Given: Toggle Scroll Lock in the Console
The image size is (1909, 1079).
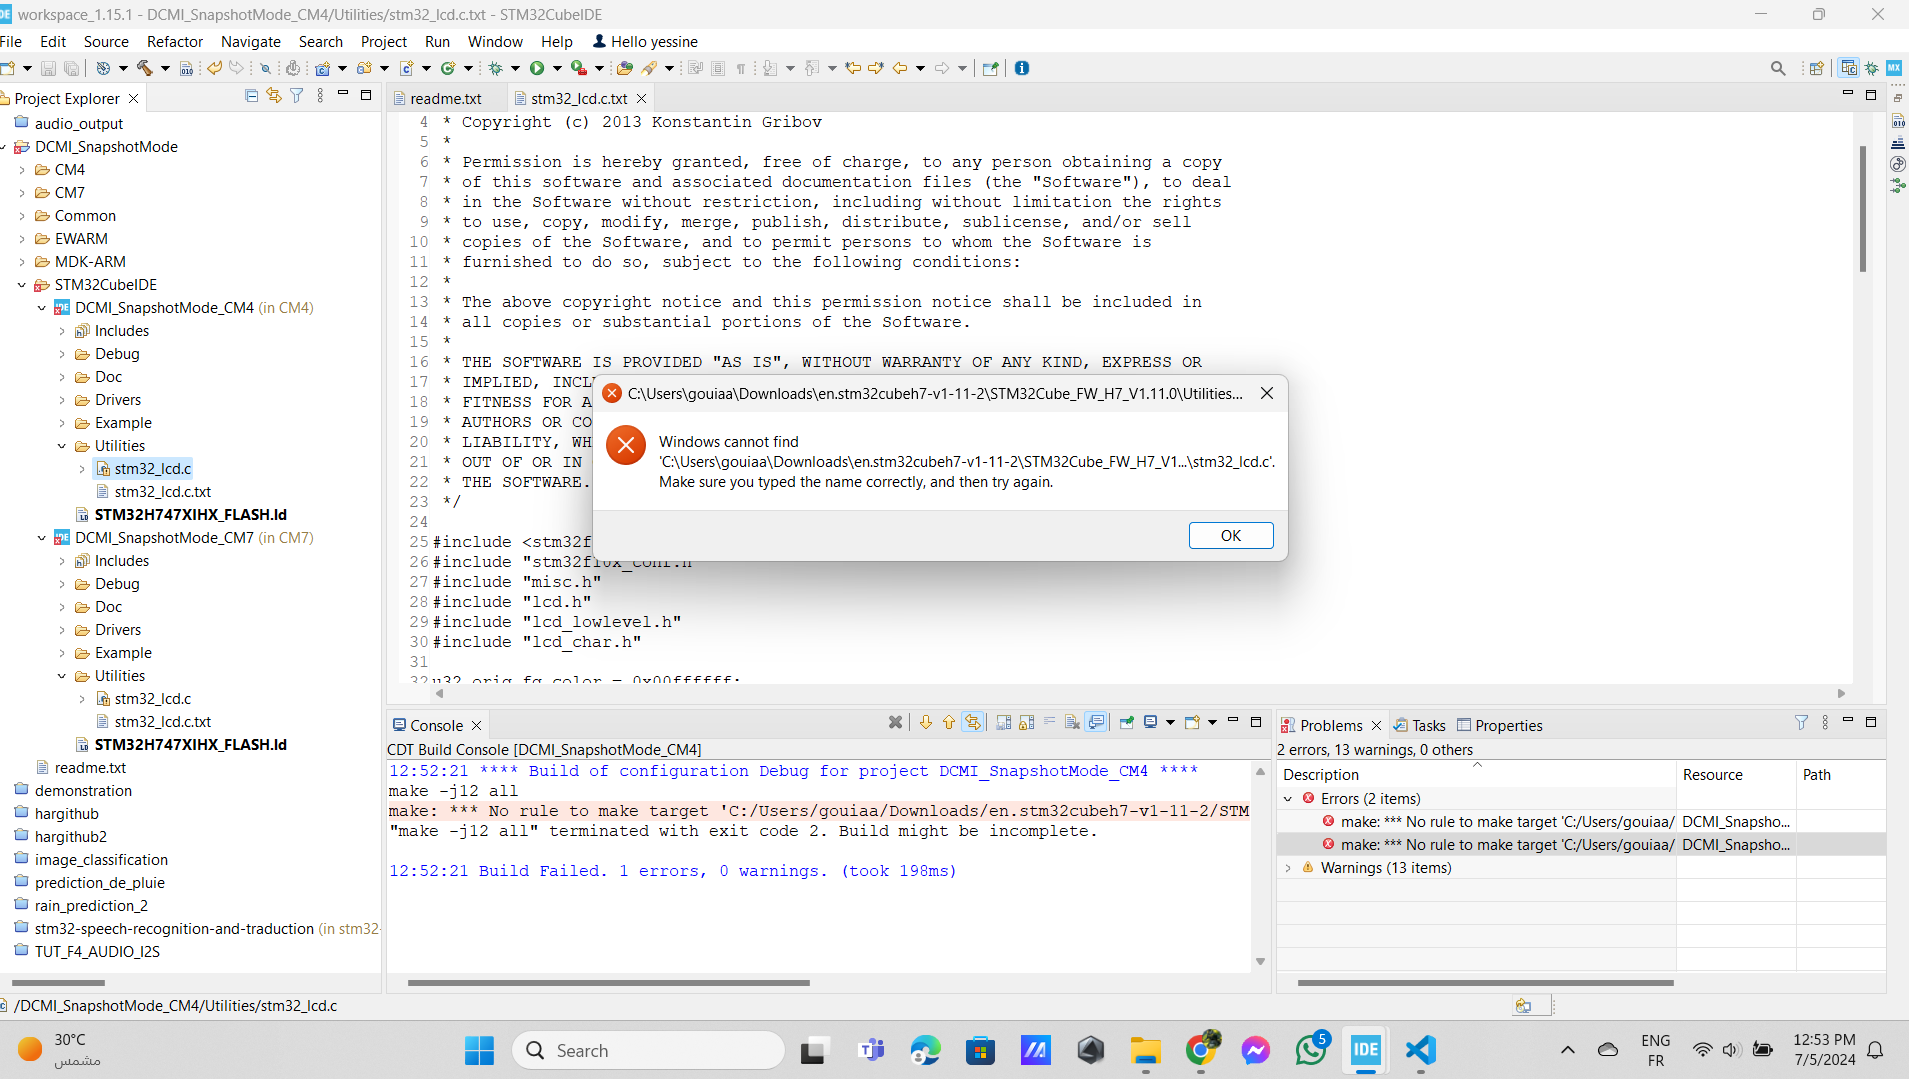Looking at the screenshot, I should point(1027,722).
